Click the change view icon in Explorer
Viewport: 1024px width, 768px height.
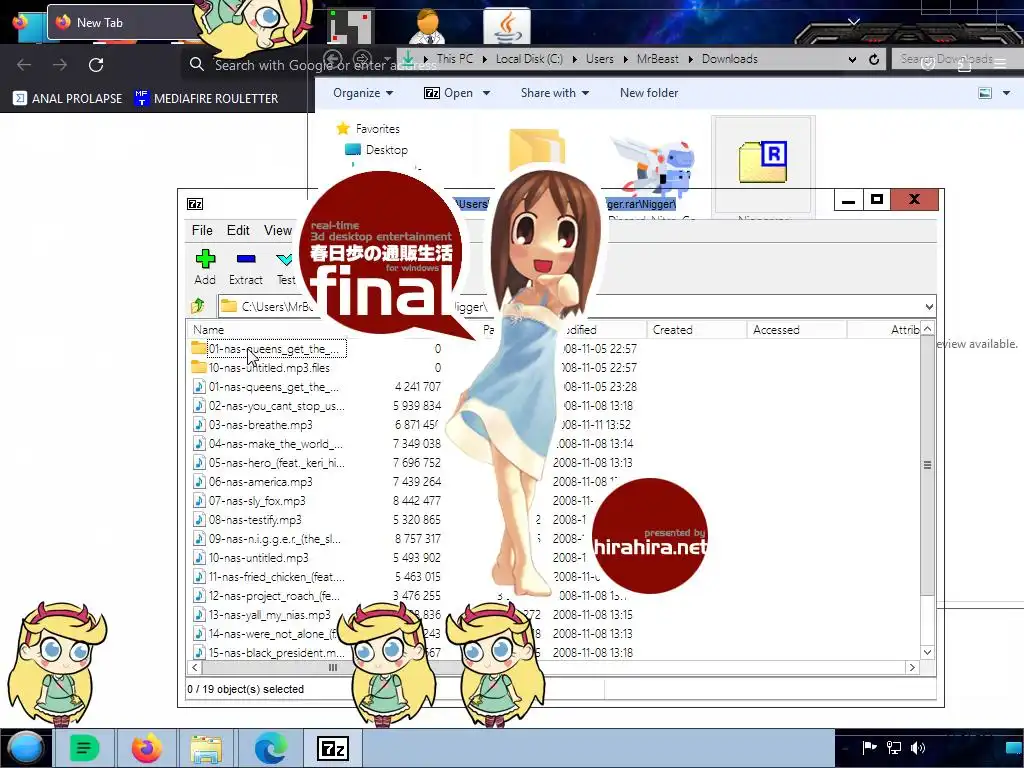tap(985, 93)
